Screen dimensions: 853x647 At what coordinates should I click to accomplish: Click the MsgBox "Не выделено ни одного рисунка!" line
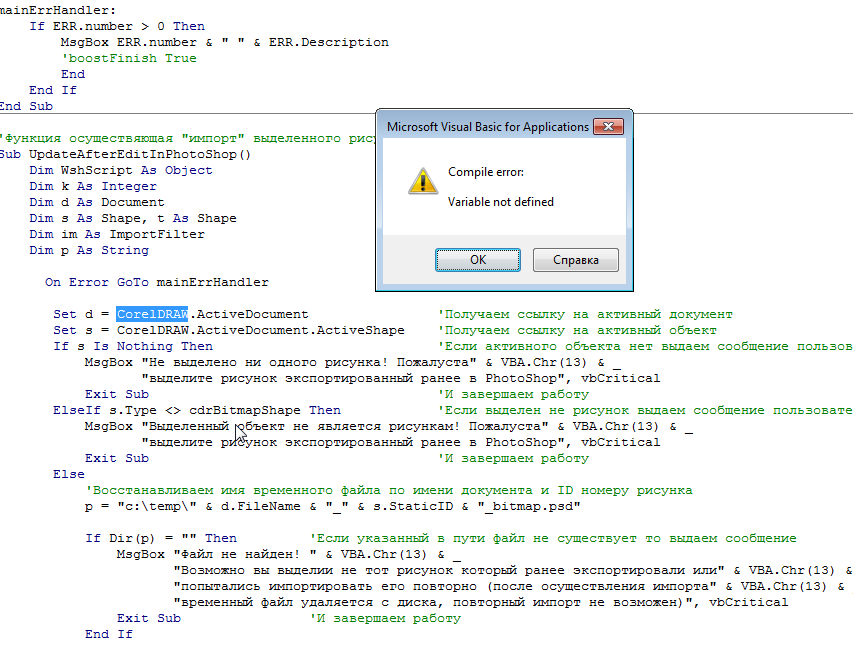(353, 362)
